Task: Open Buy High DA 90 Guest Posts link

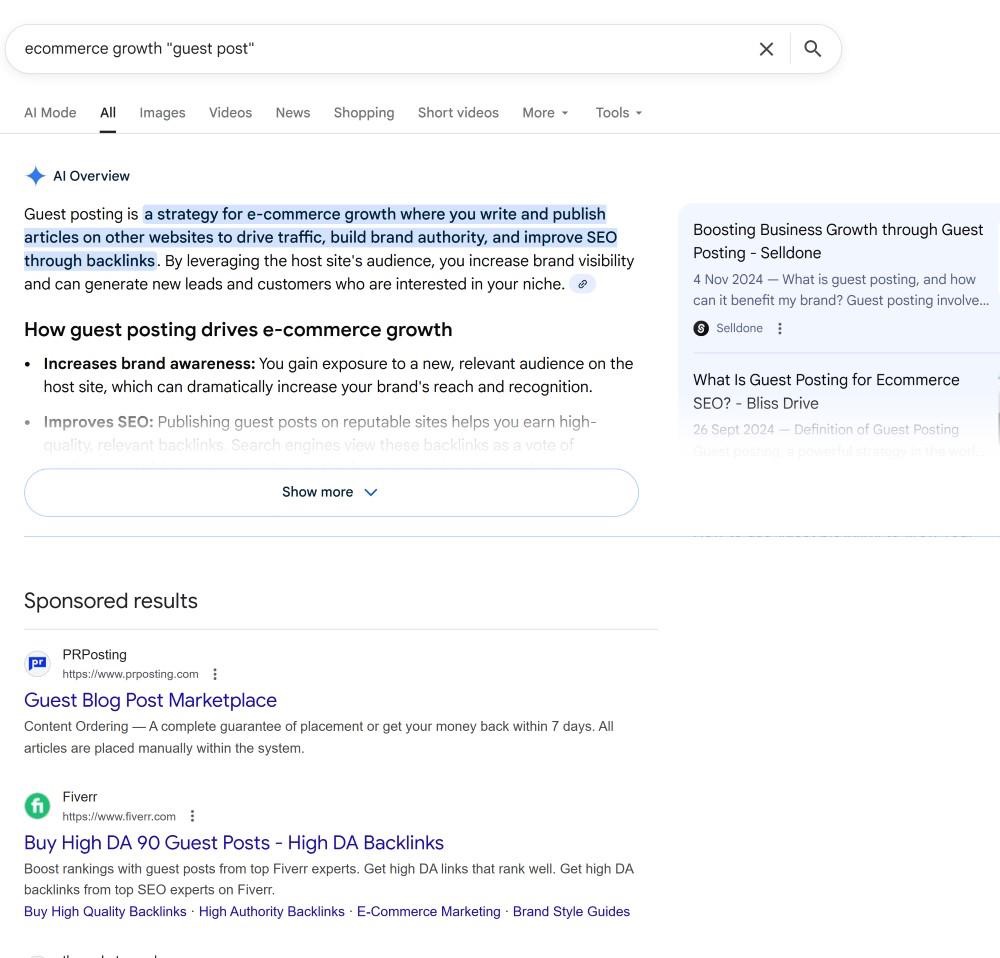Action: [x=234, y=843]
